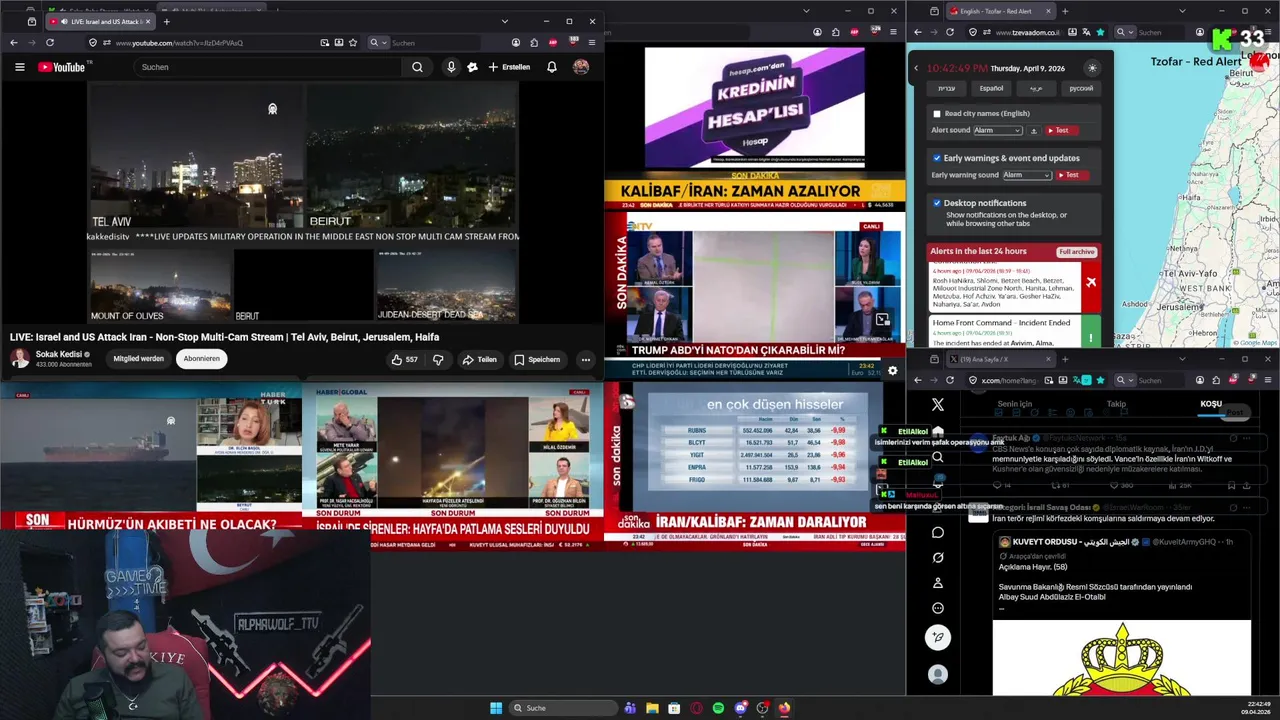Click the Windows taskbar Suche search box
Viewport: 1280px width, 720px height.
click(562, 708)
